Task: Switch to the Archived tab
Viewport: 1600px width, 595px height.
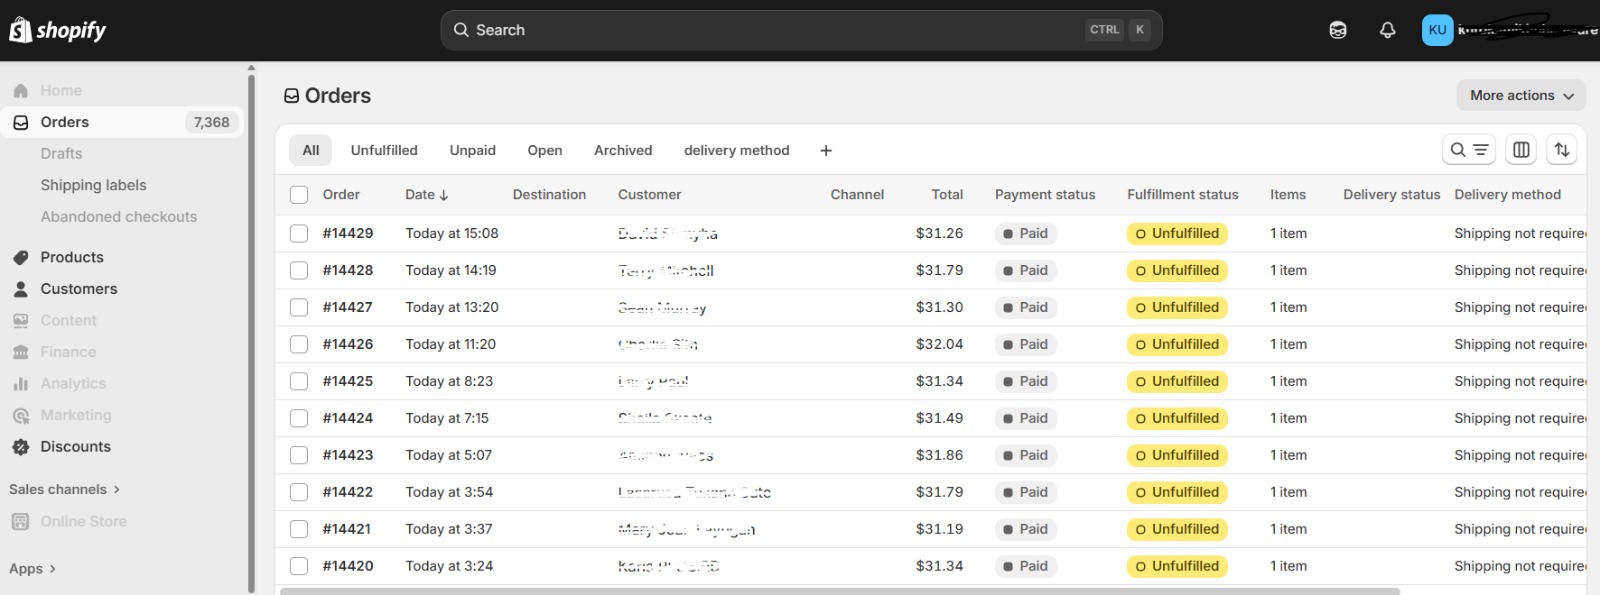Action: (x=622, y=151)
